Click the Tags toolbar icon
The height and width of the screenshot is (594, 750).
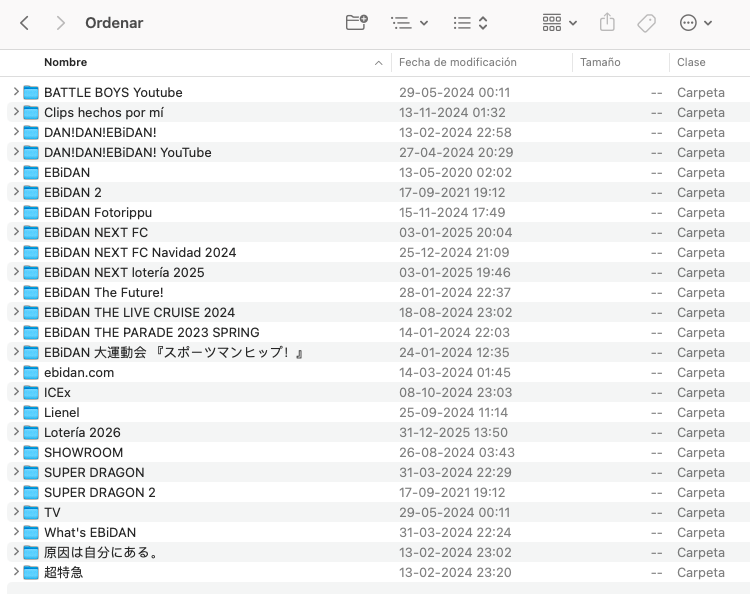pos(646,22)
